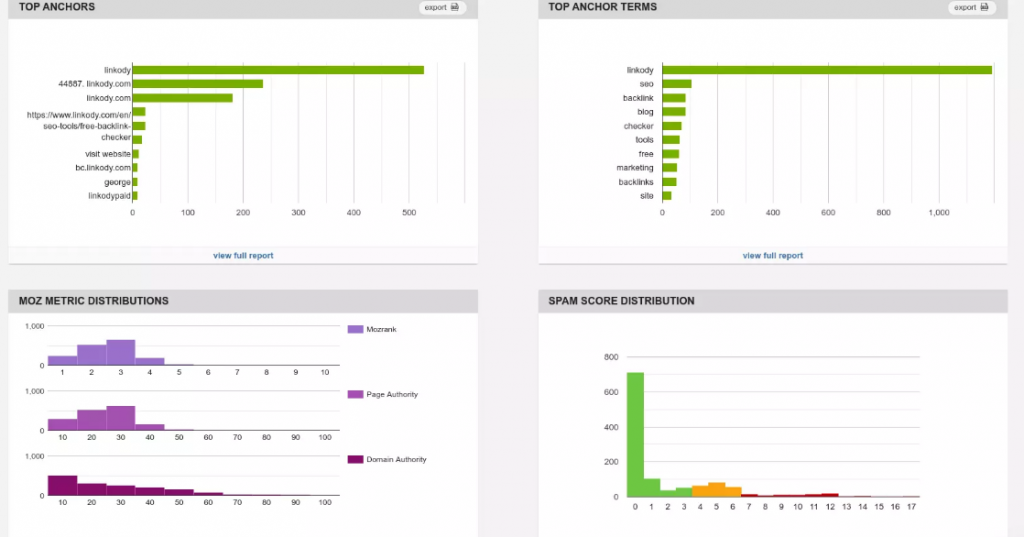Click the Domain Authority histogram bar at 10

63,485
